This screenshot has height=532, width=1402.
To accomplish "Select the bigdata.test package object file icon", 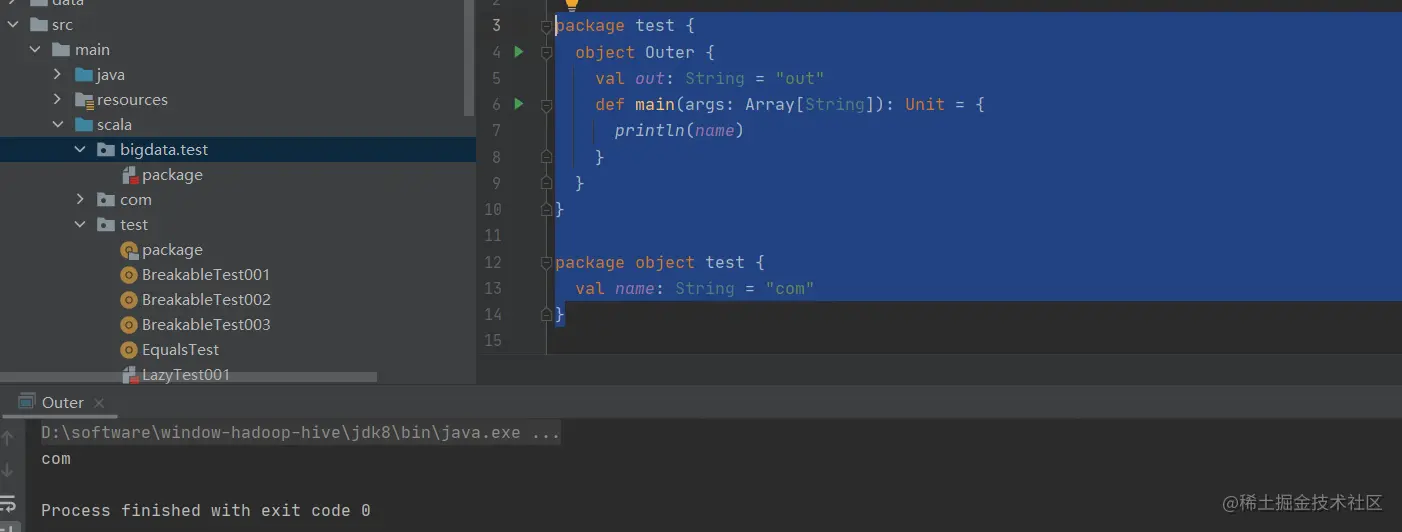I will (129, 175).
